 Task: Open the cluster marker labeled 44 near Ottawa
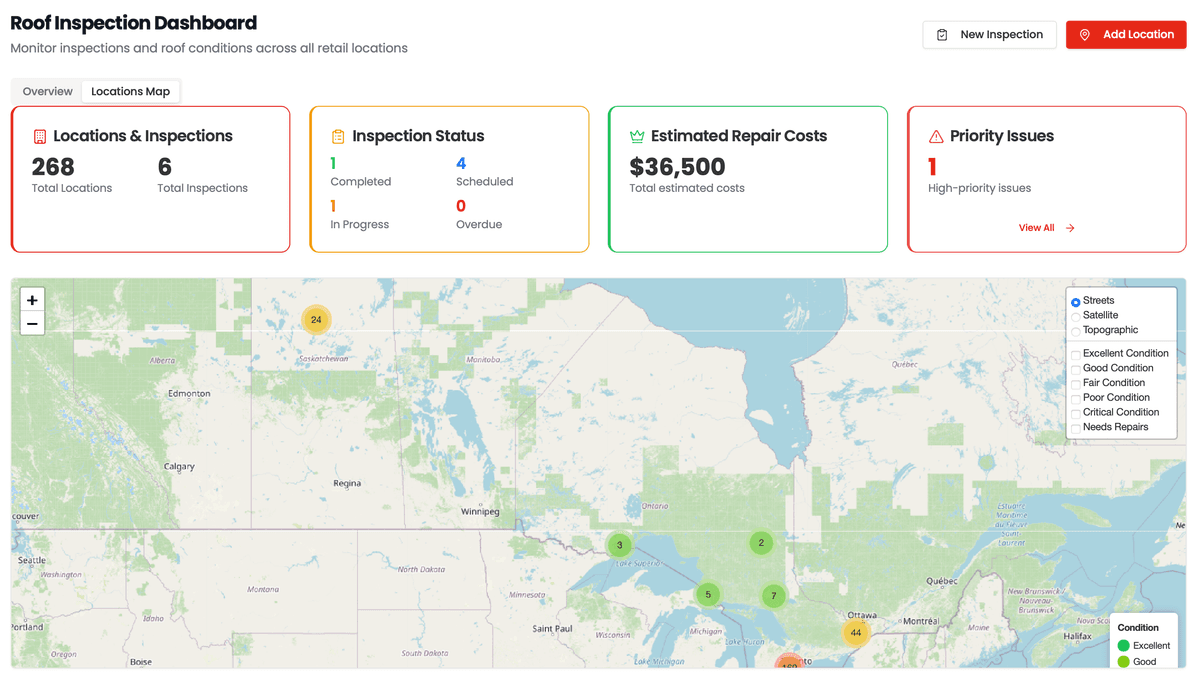[x=856, y=633]
